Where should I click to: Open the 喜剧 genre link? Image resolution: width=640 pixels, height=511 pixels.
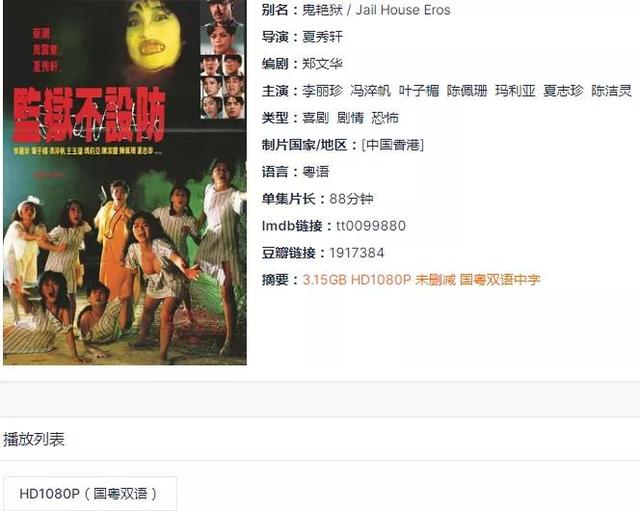click(316, 118)
